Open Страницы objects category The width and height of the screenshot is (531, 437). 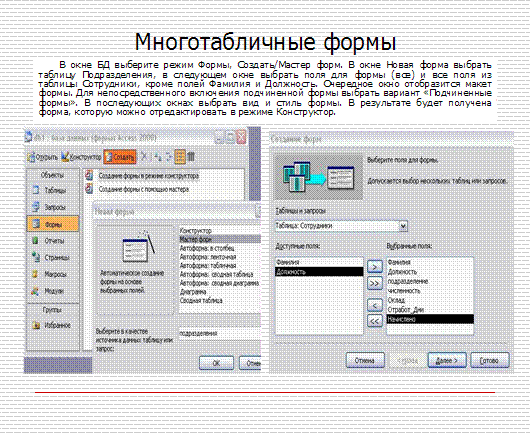click(x=52, y=257)
